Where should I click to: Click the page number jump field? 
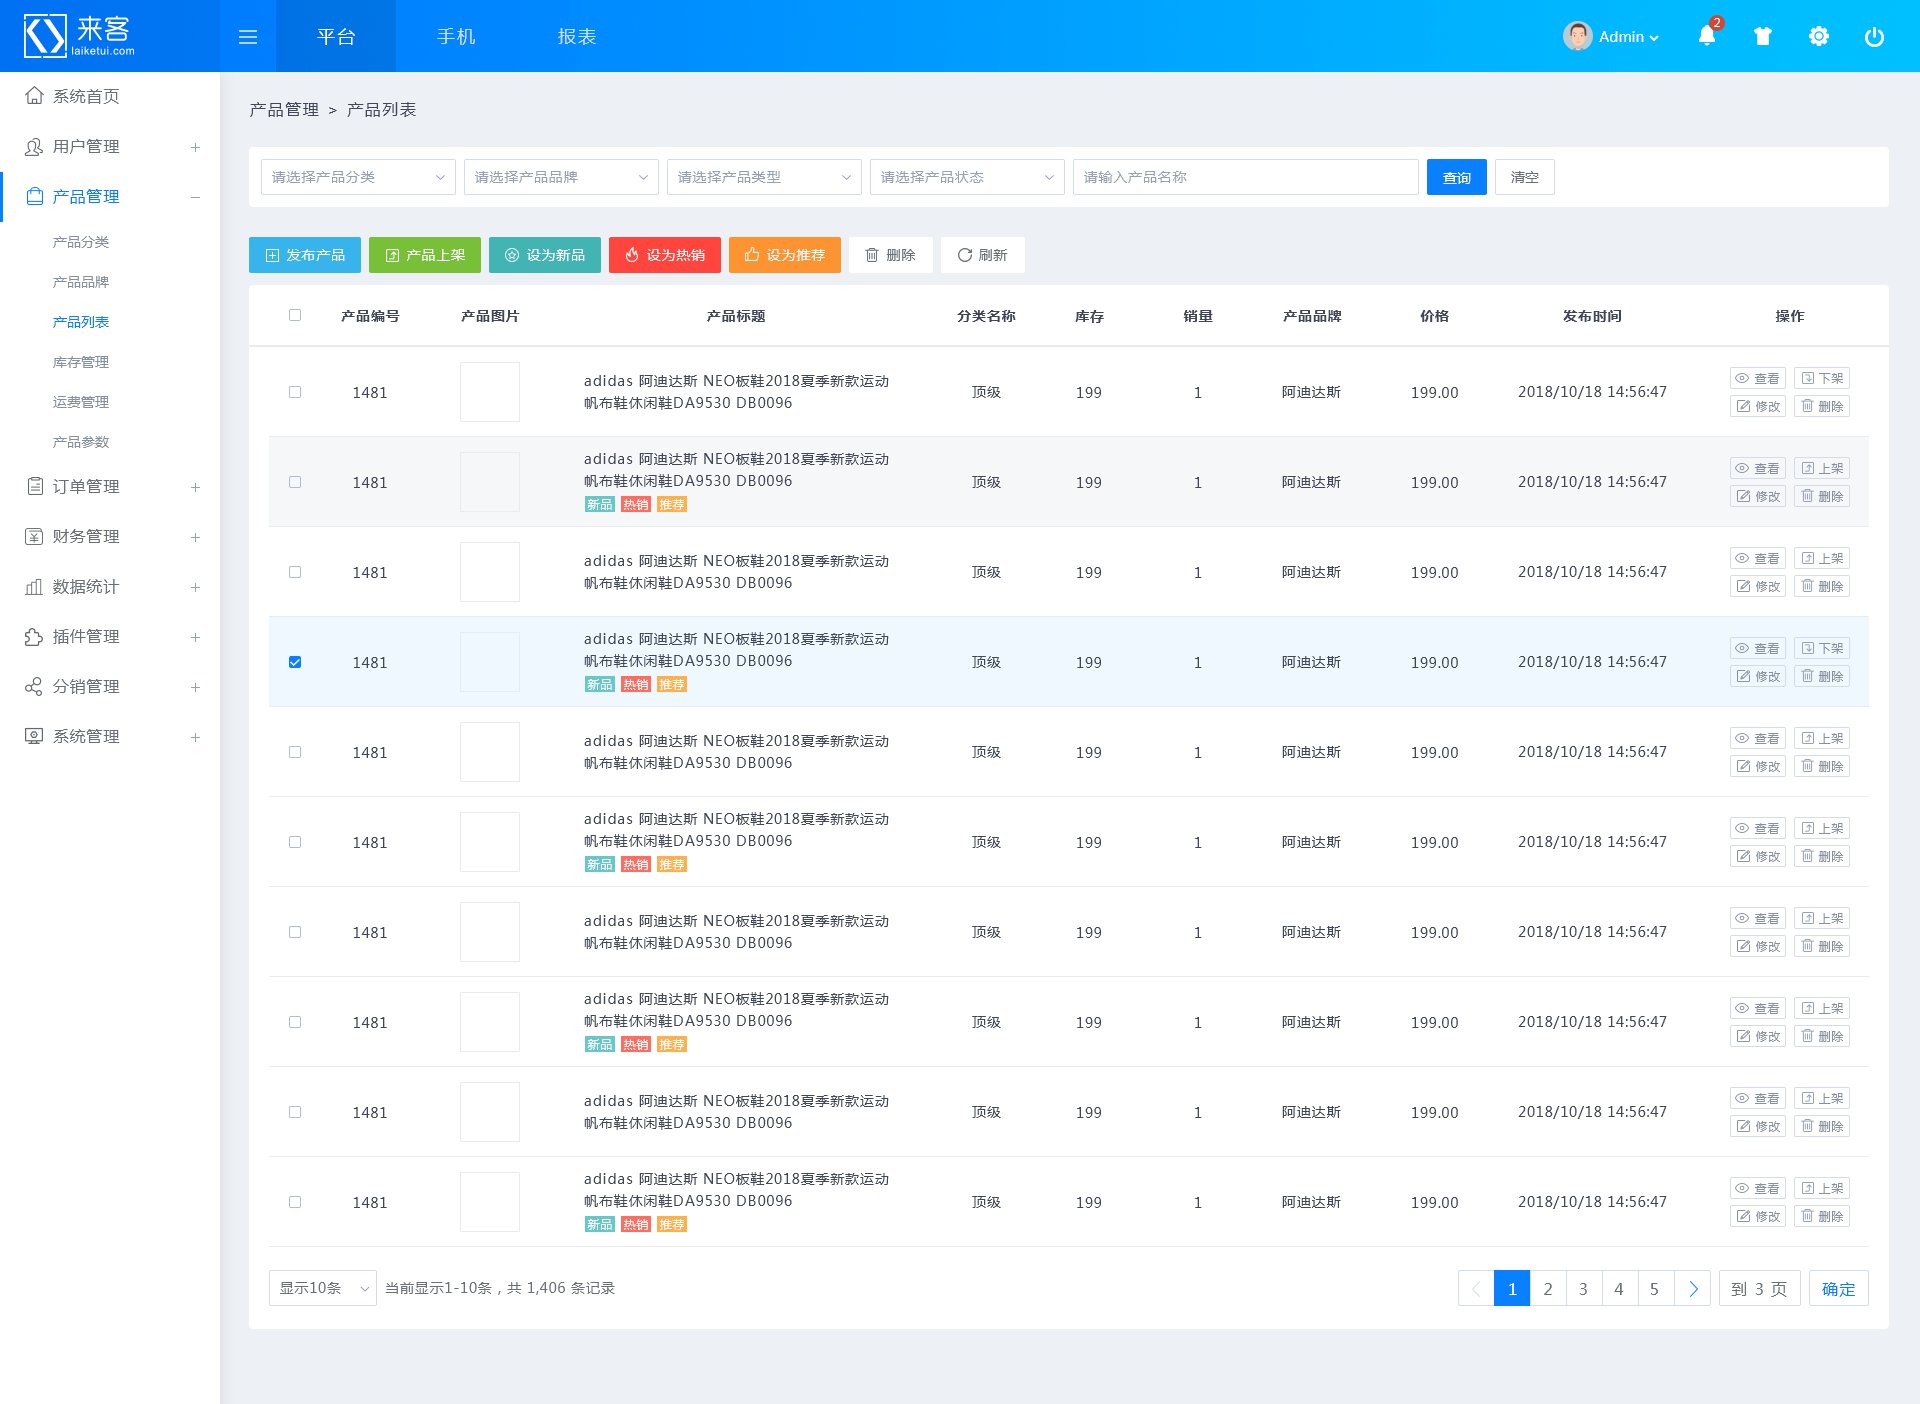pyautogui.click(x=1760, y=1289)
